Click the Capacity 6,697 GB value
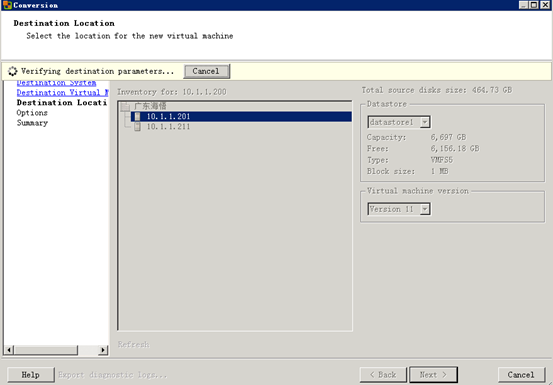 [x=448, y=137]
